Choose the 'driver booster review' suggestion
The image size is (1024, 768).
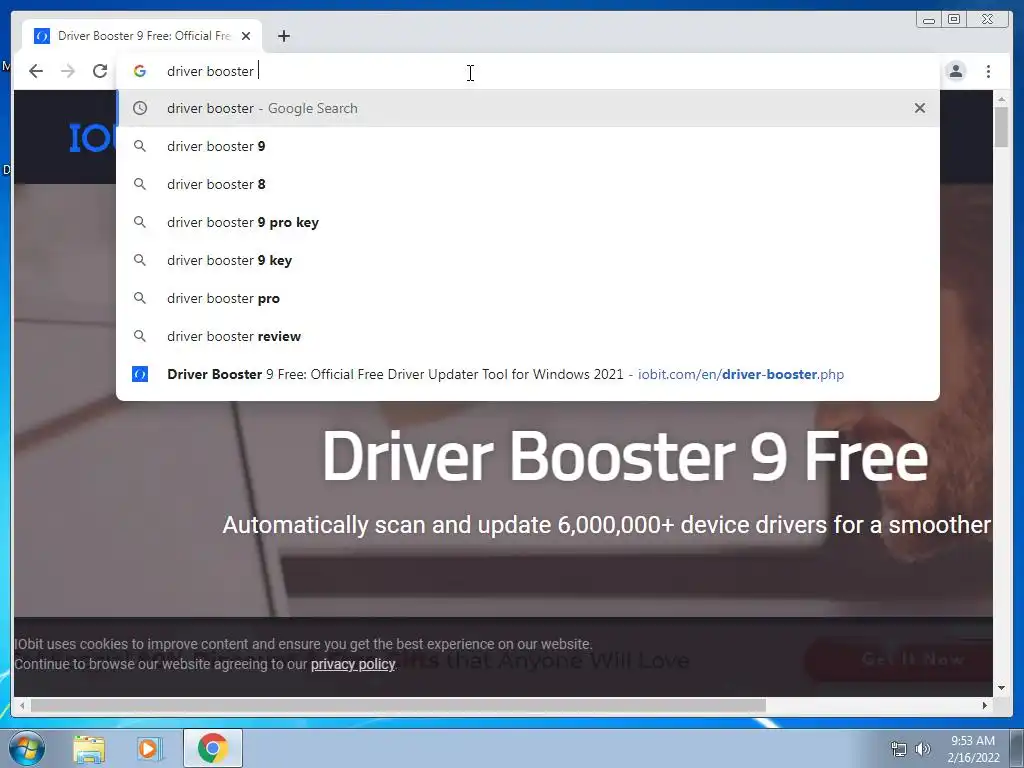tap(528, 336)
